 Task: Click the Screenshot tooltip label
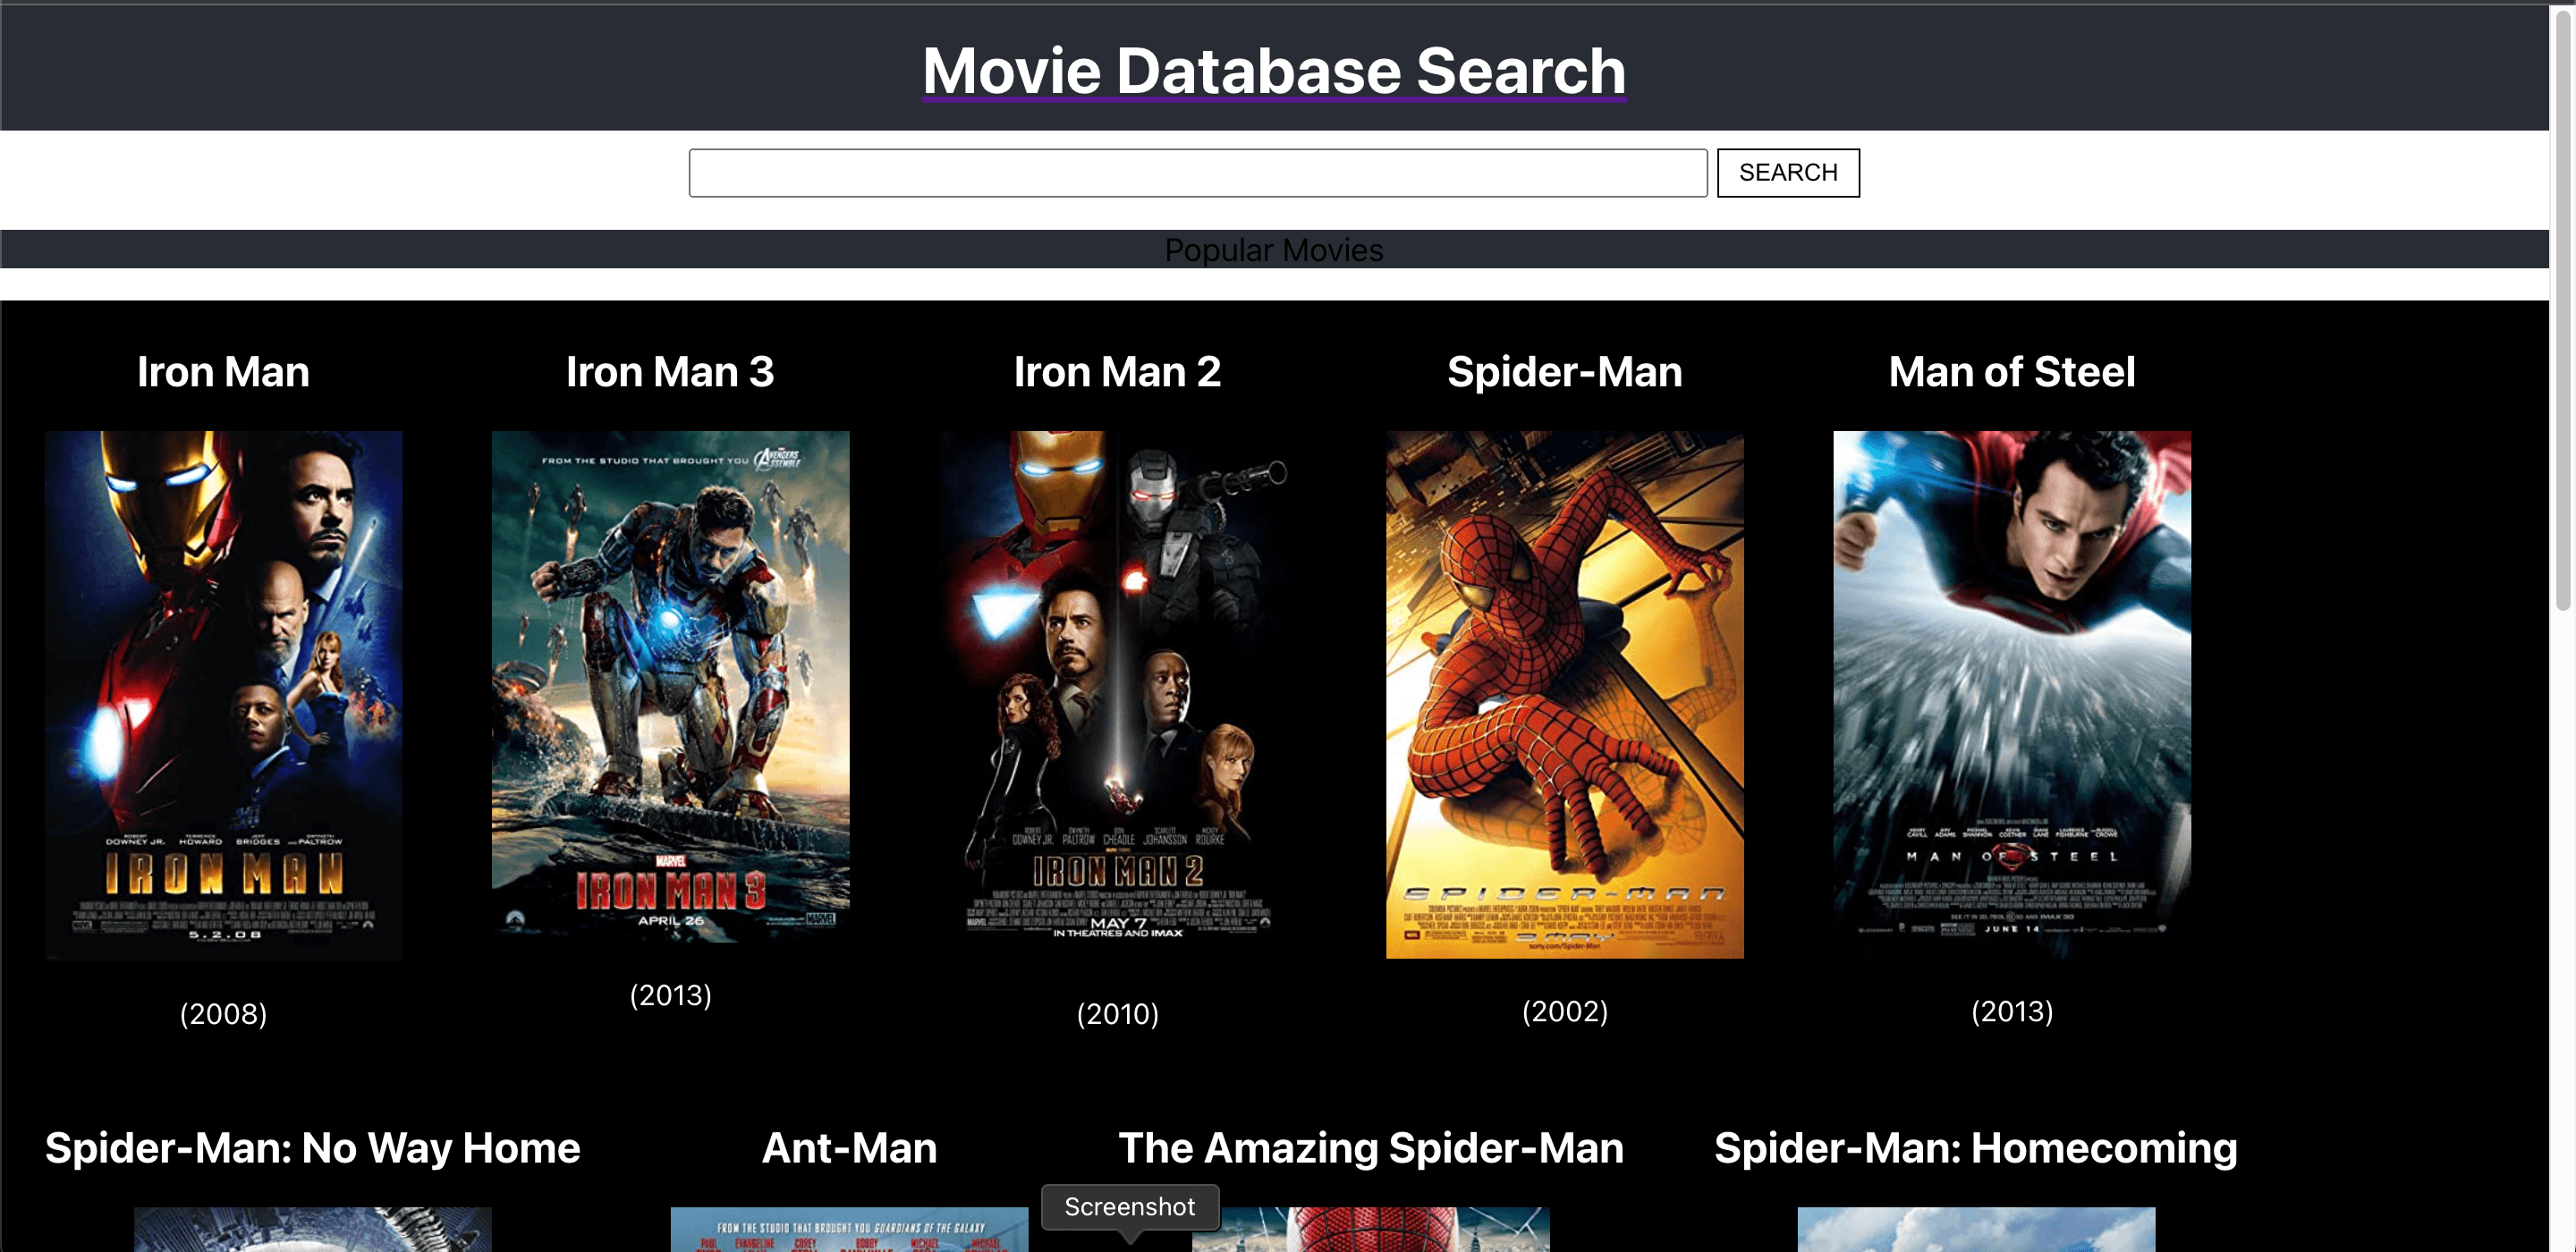1129,1207
